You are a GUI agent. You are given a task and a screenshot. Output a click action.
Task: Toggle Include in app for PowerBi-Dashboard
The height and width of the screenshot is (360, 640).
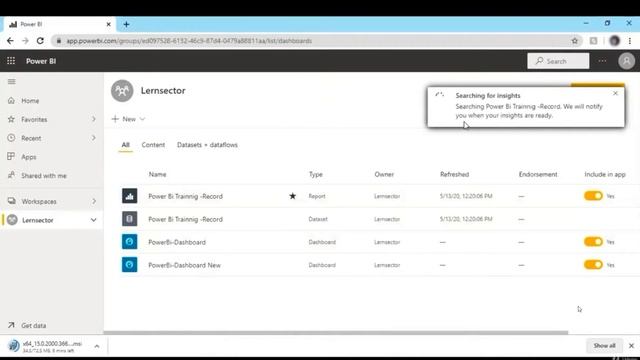(x=593, y=242)
